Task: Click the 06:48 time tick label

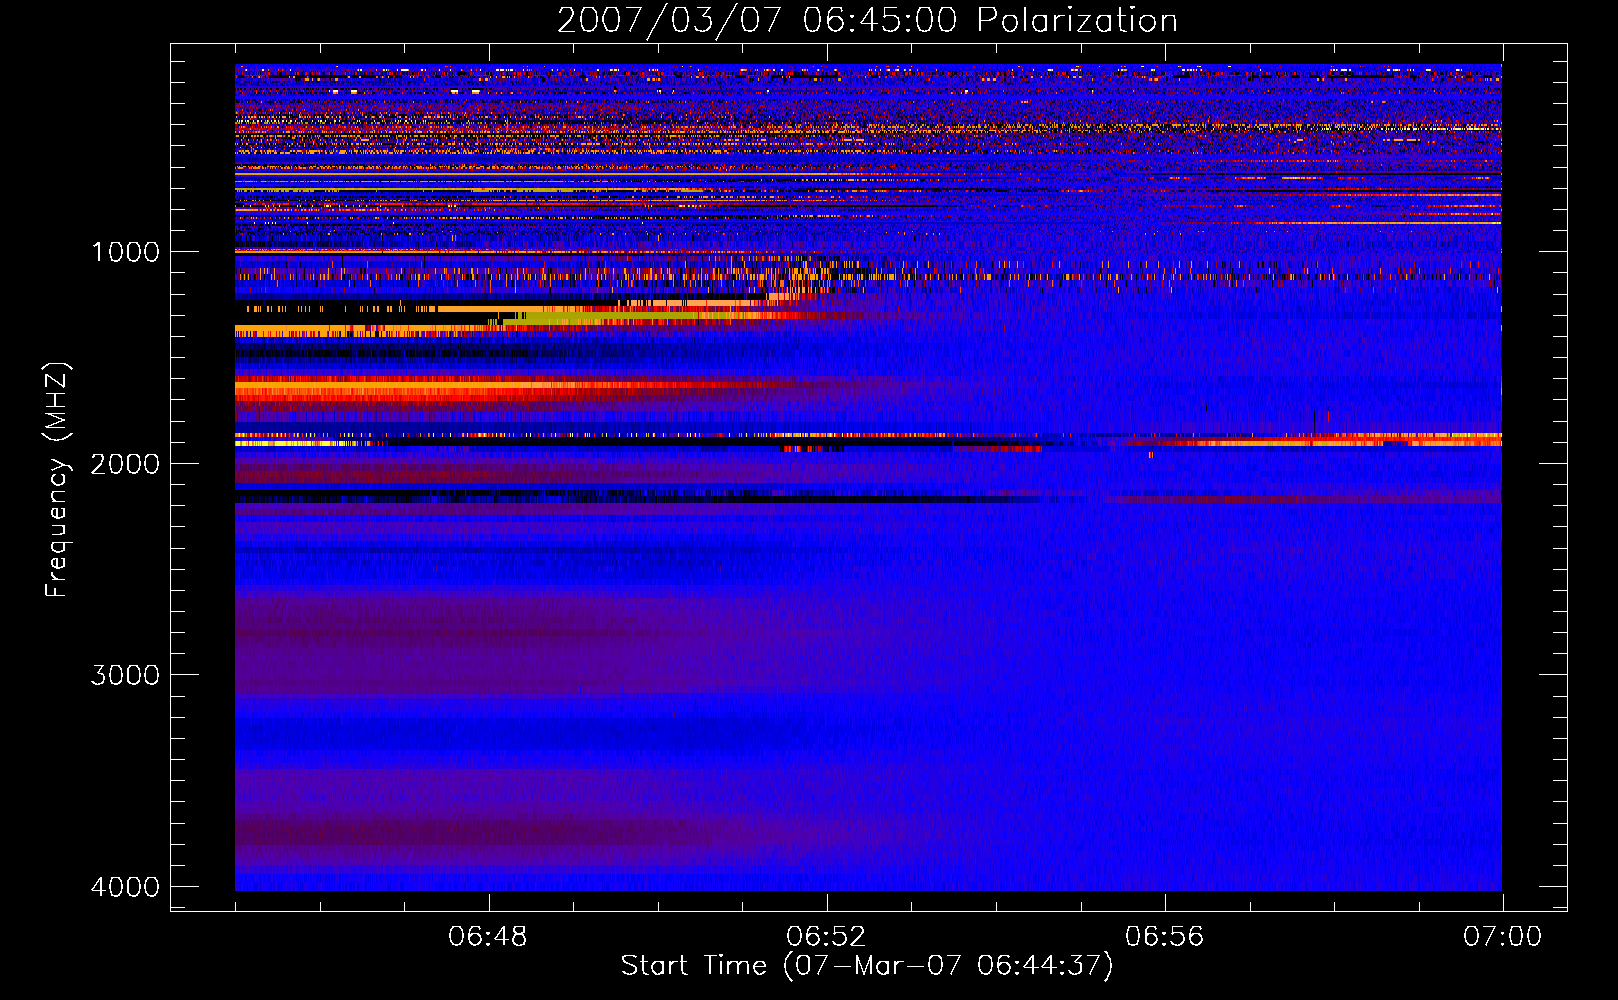Action: click(x=488, y=937)
